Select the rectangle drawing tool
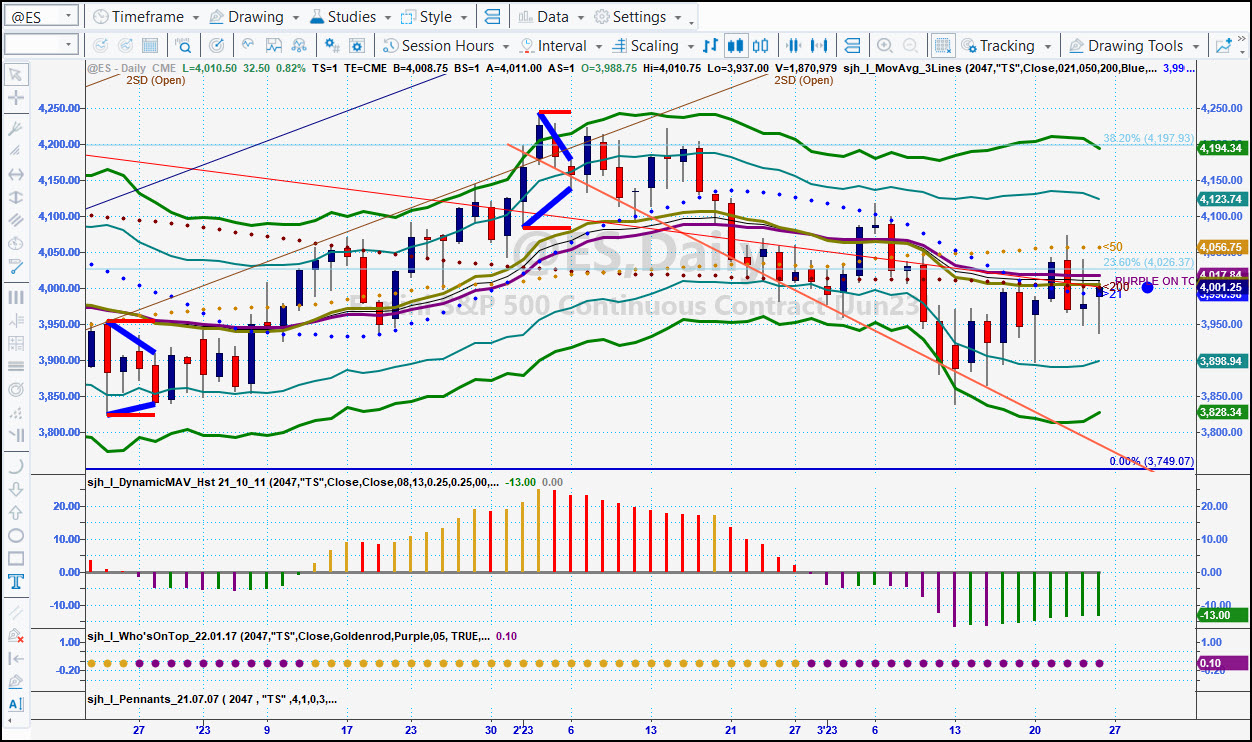 click(15, 558)
